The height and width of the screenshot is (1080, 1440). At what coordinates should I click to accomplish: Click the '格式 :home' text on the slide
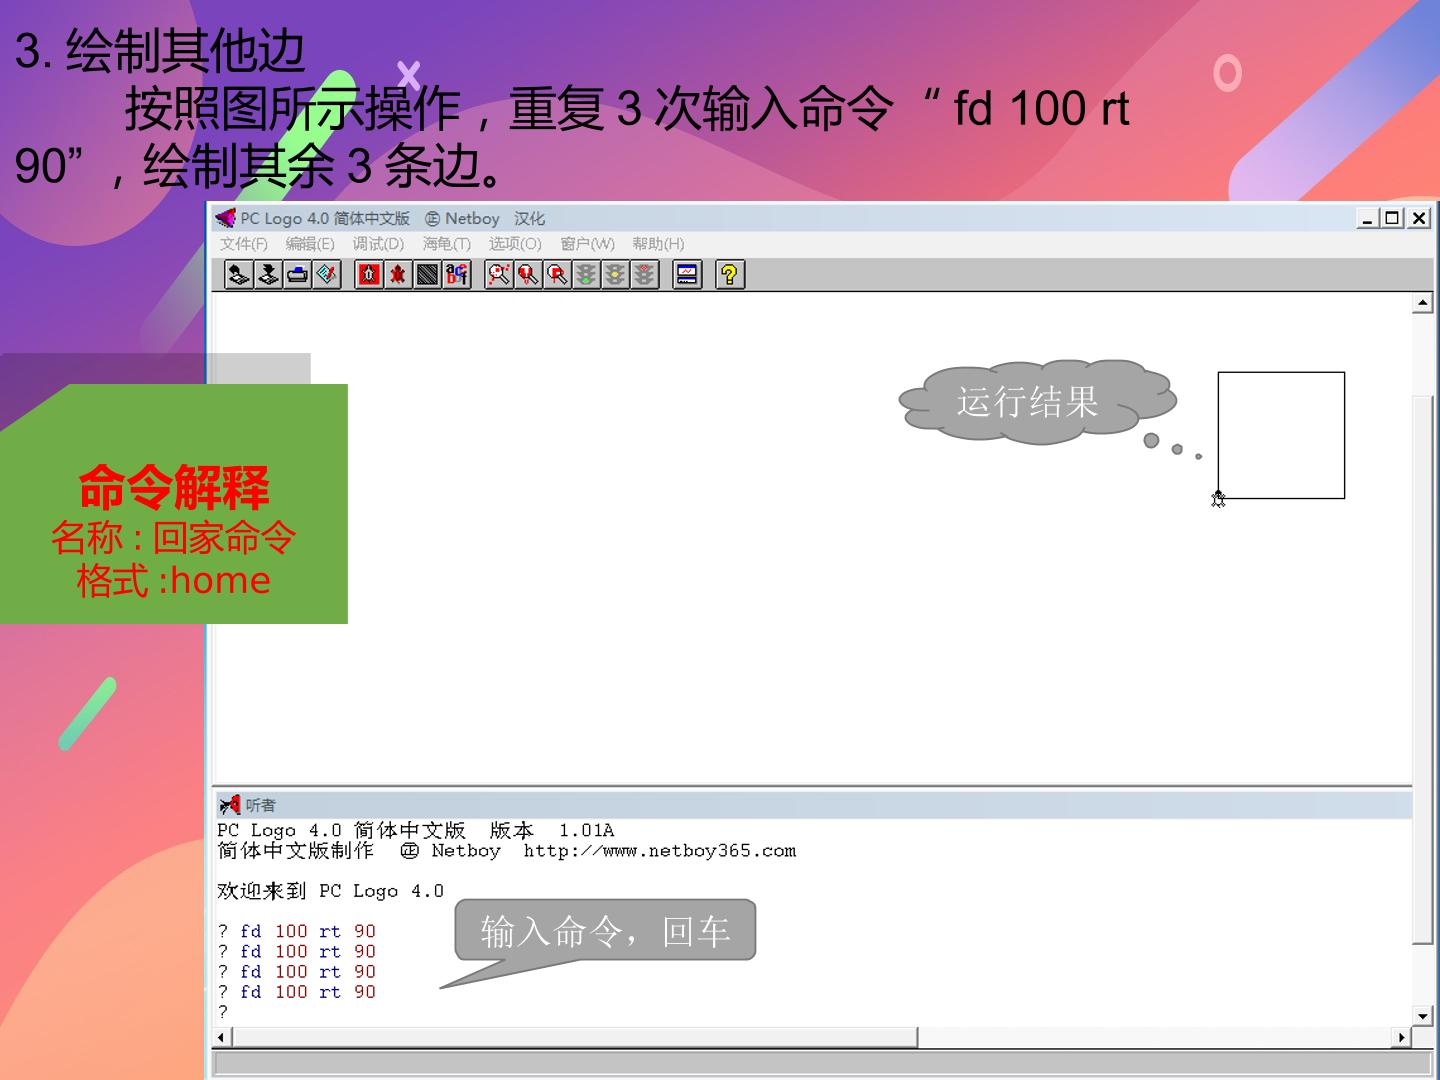[x=174, y=580]
